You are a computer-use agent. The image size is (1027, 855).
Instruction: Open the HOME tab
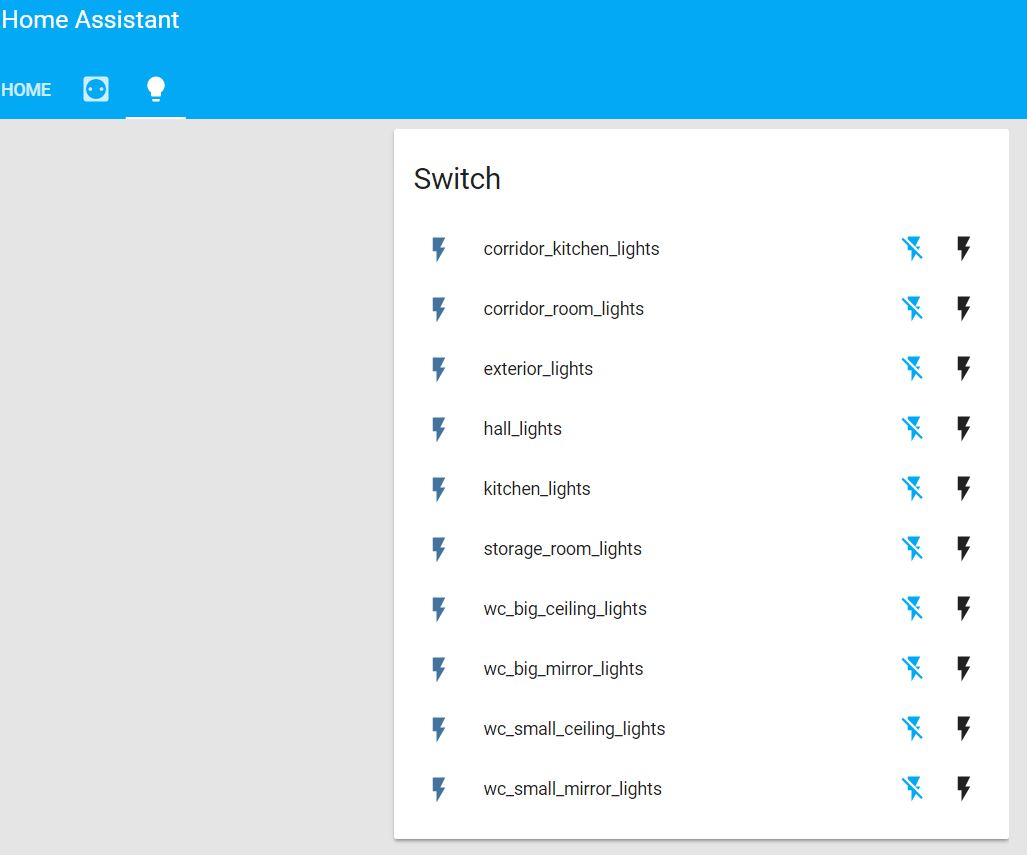26,90
